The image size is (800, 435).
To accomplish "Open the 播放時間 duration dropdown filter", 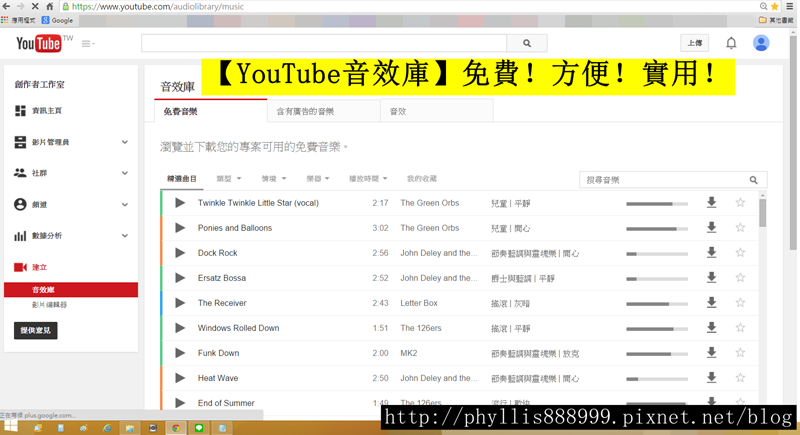I will (368, 178).
